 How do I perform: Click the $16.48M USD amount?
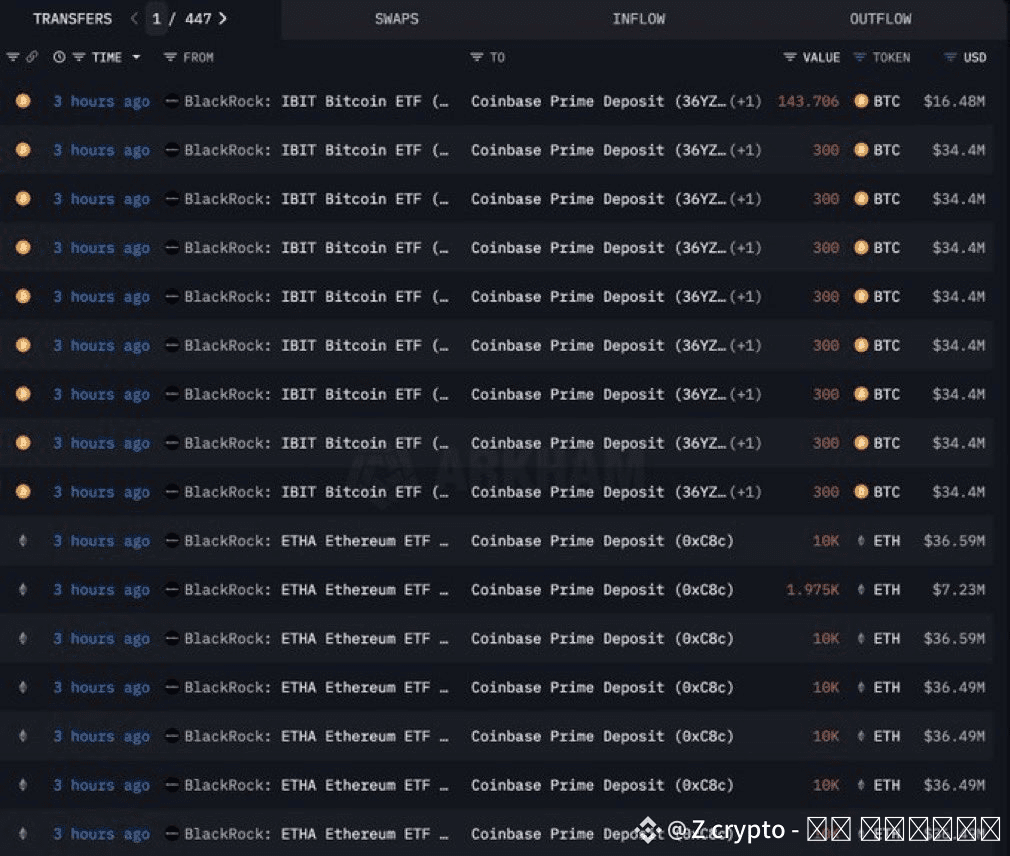click(x=954, y=101)
